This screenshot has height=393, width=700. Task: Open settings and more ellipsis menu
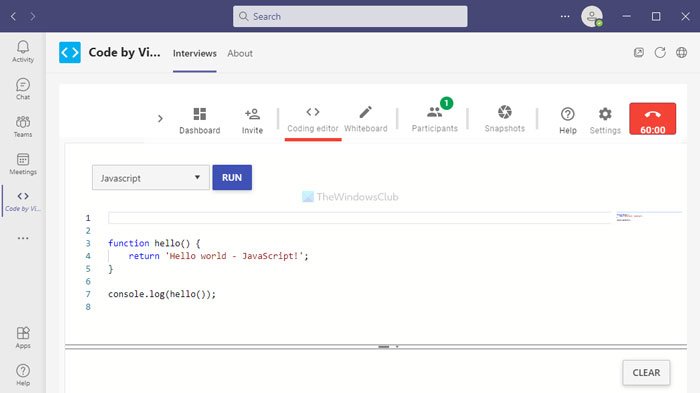tap(565, 17)
